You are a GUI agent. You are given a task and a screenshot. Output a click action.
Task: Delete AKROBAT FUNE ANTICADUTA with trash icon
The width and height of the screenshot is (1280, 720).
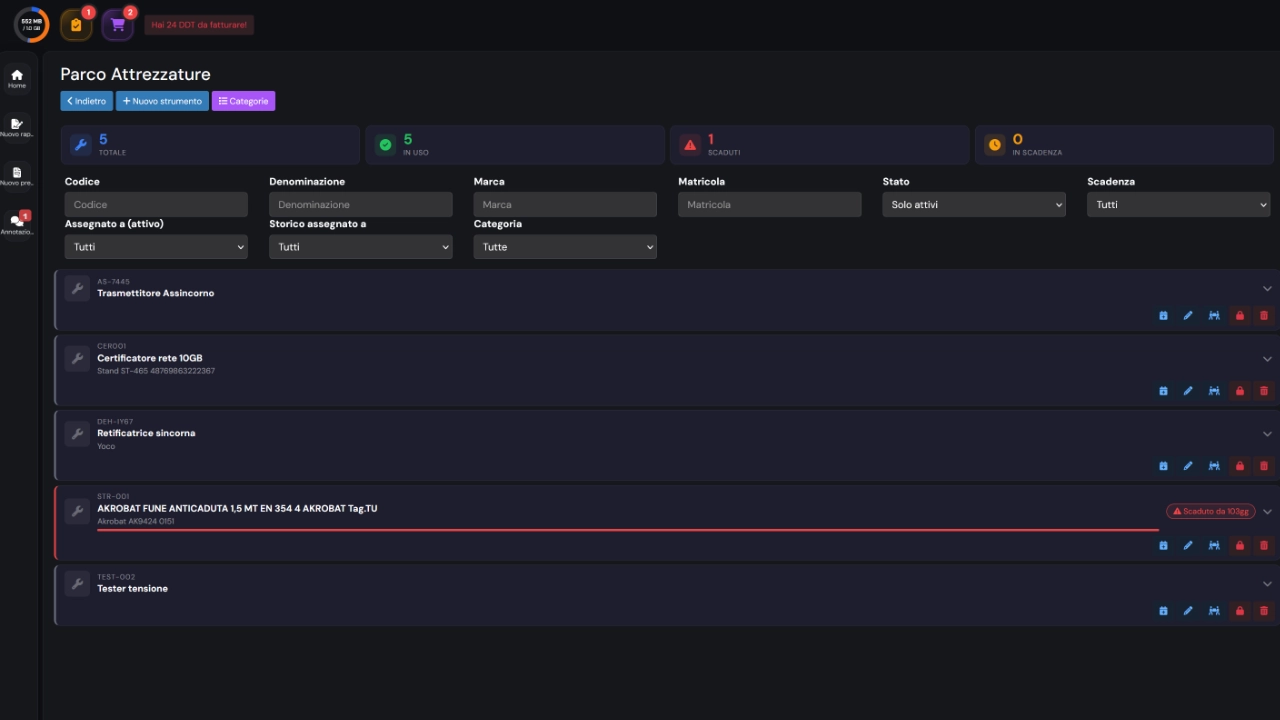pos(1264,546)
